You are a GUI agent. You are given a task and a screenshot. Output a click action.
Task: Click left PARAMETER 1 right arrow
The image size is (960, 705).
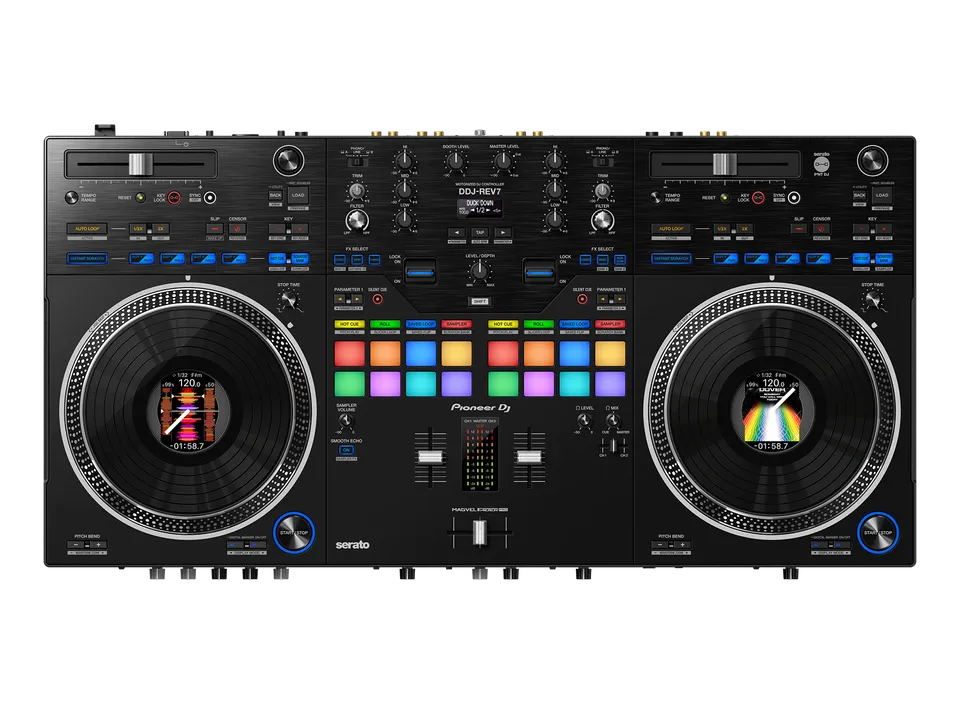[x=357, y=299]
